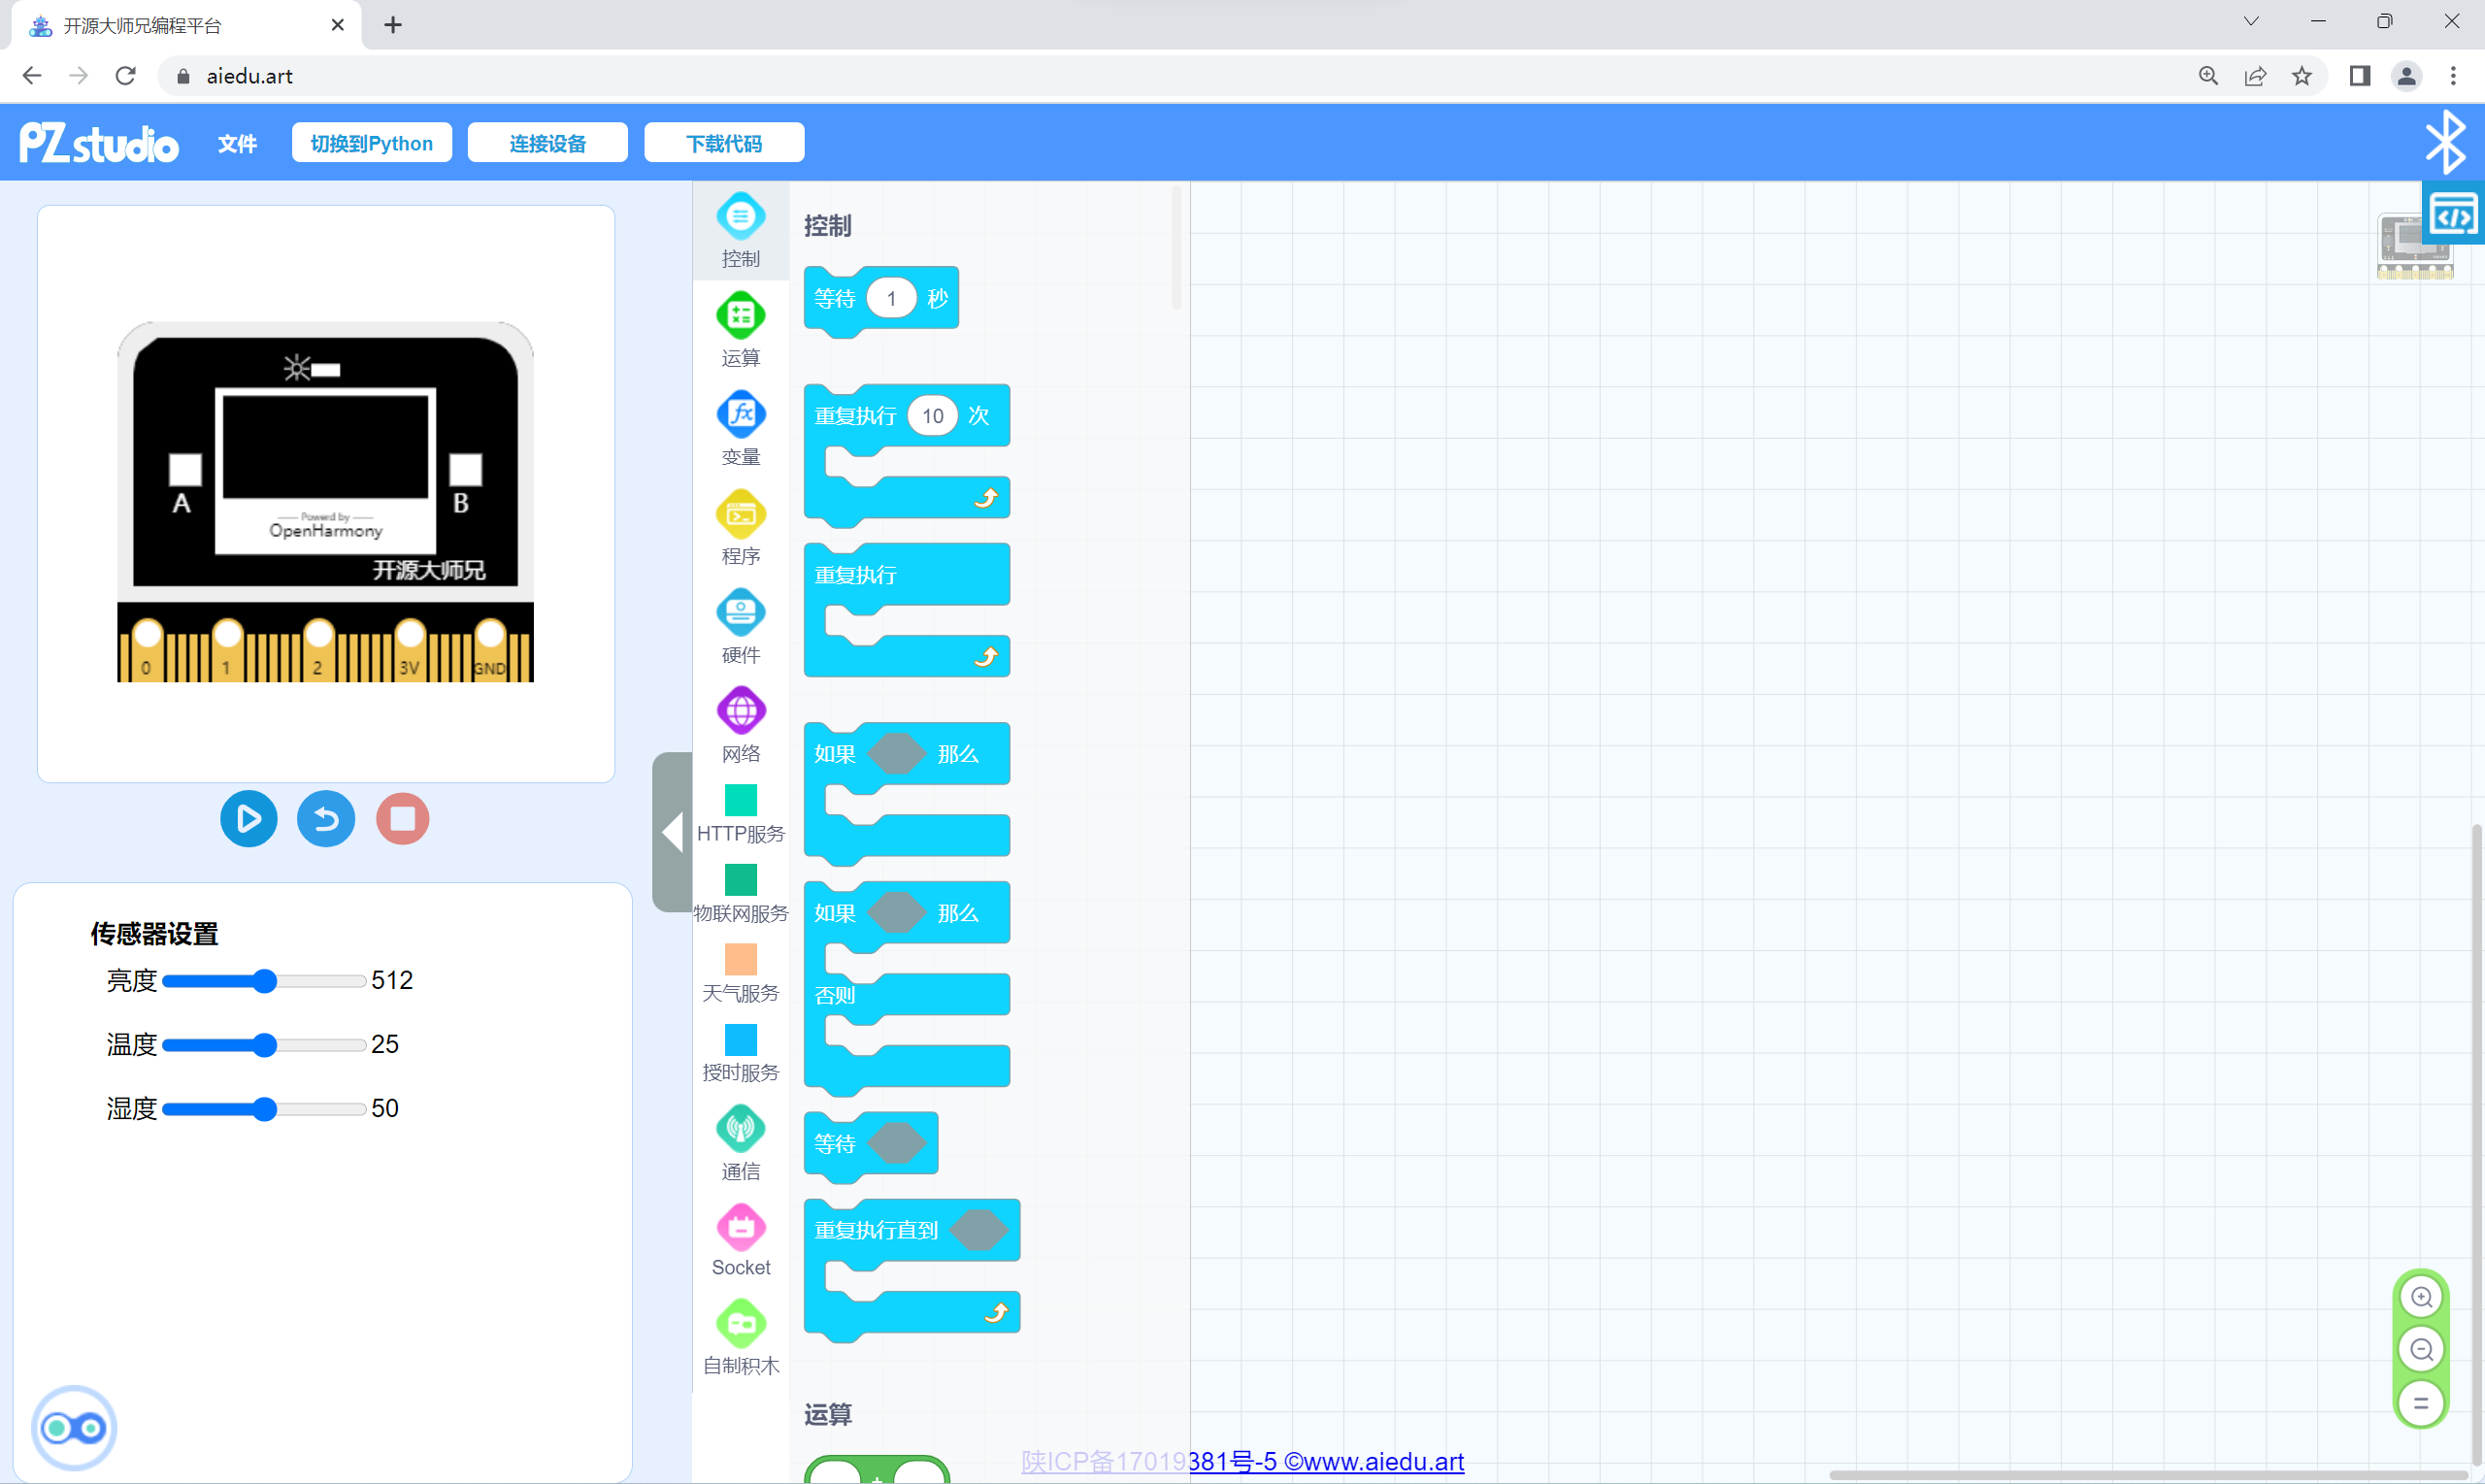Zoom in the workspace canvas

pos(2420,1297)
